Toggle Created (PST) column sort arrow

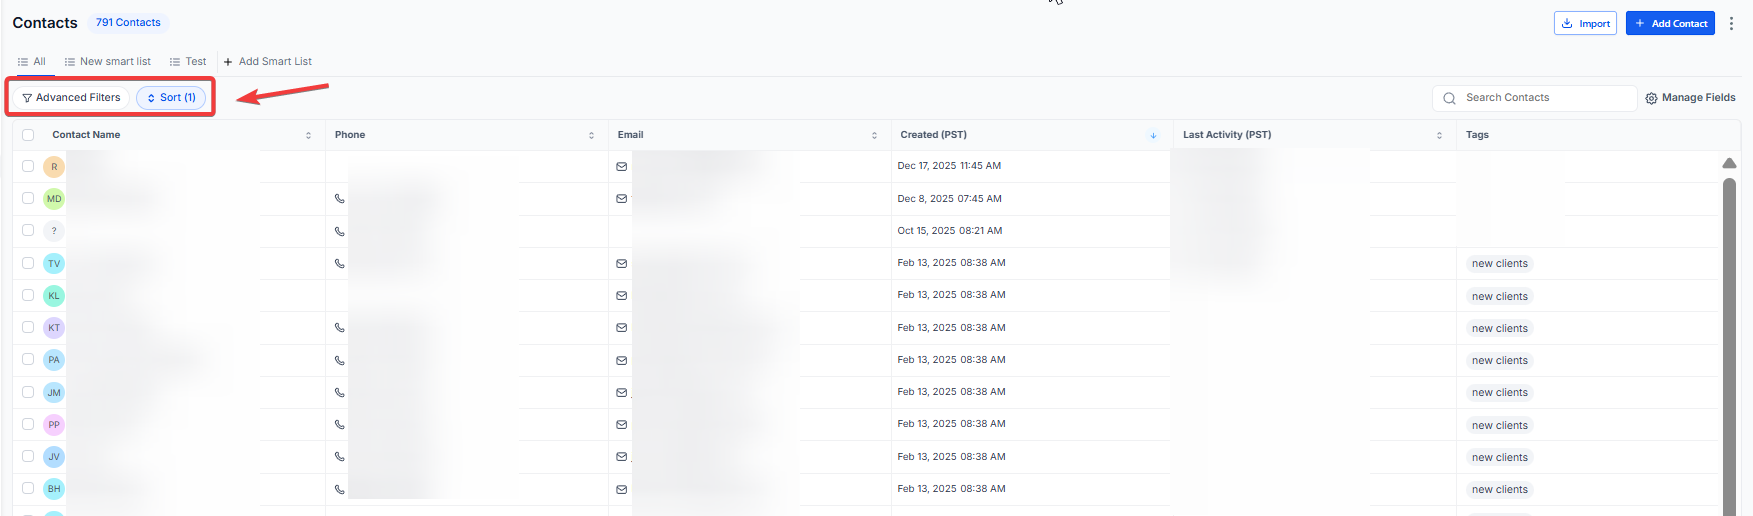point(1153,135)
